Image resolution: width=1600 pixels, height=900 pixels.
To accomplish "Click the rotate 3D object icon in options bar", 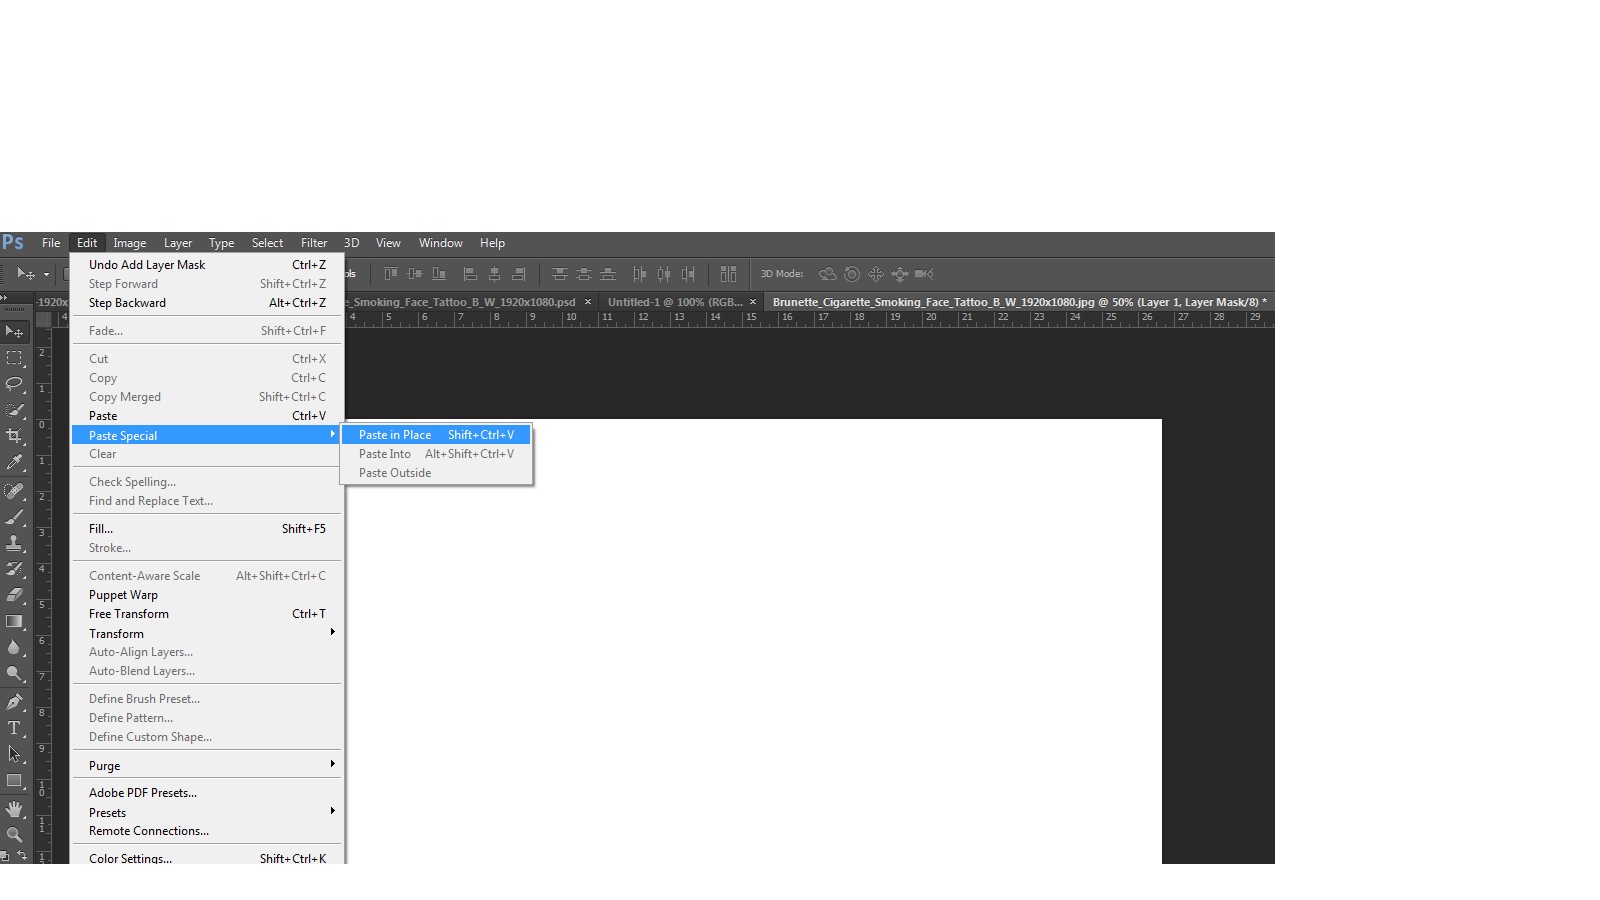I will point(828,274).
